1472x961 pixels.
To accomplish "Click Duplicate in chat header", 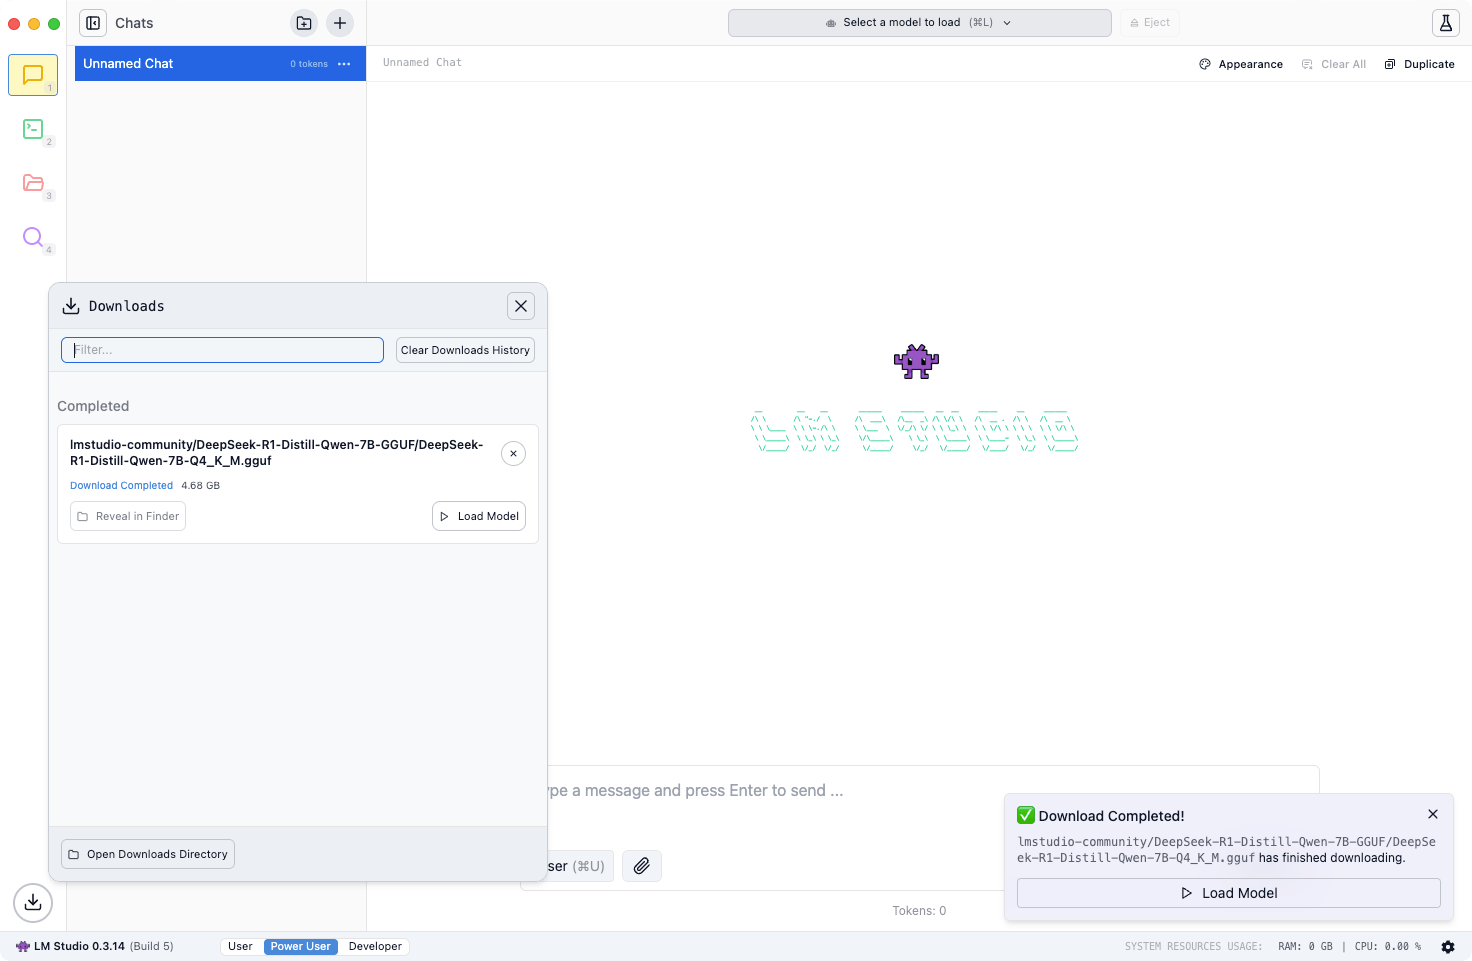I will 1419,64.
